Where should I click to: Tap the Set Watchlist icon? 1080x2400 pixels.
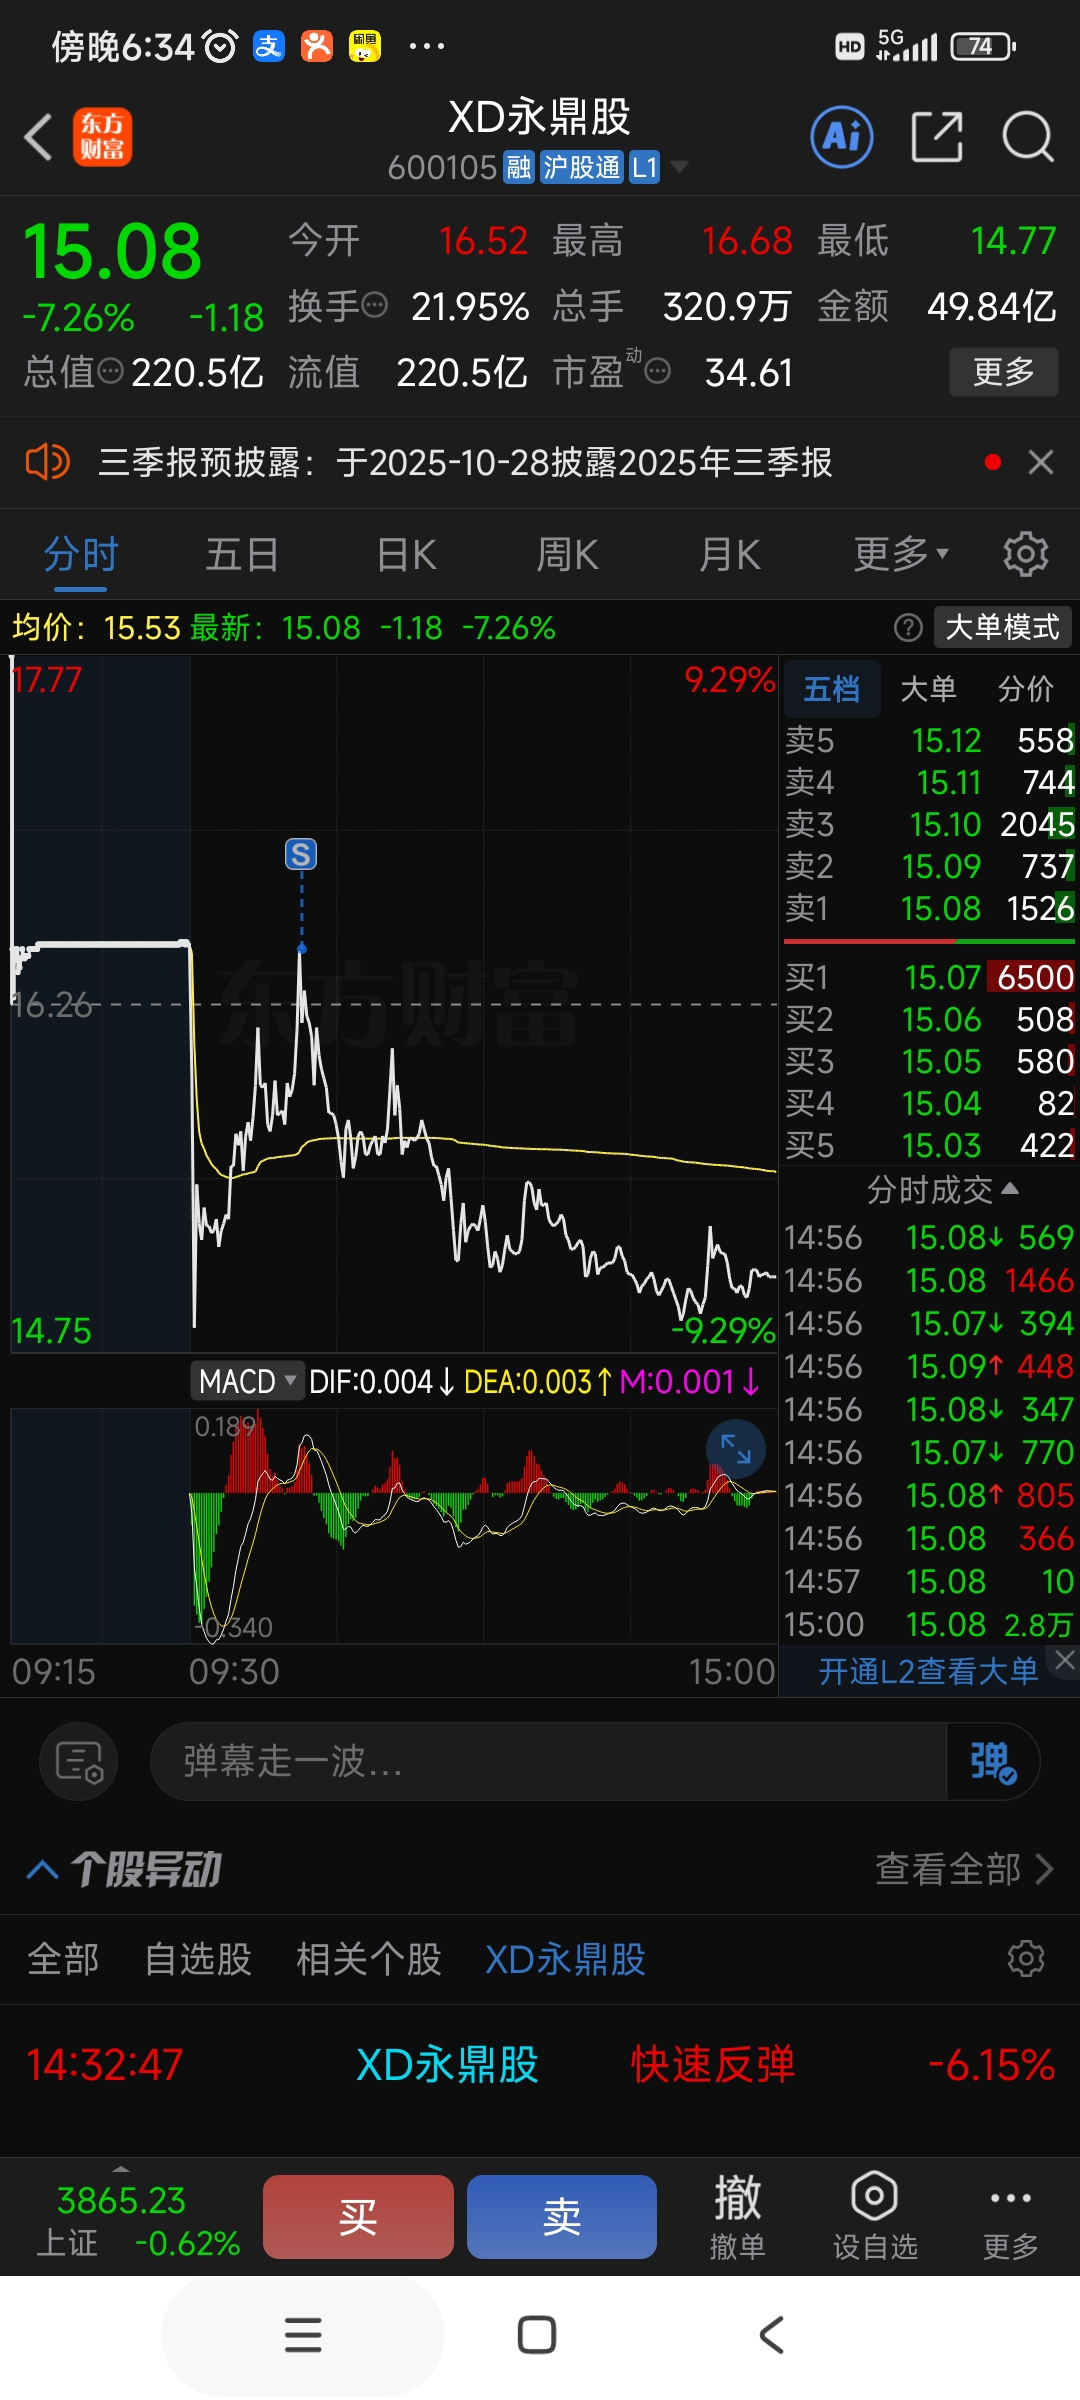click(x=875, y=2216)
